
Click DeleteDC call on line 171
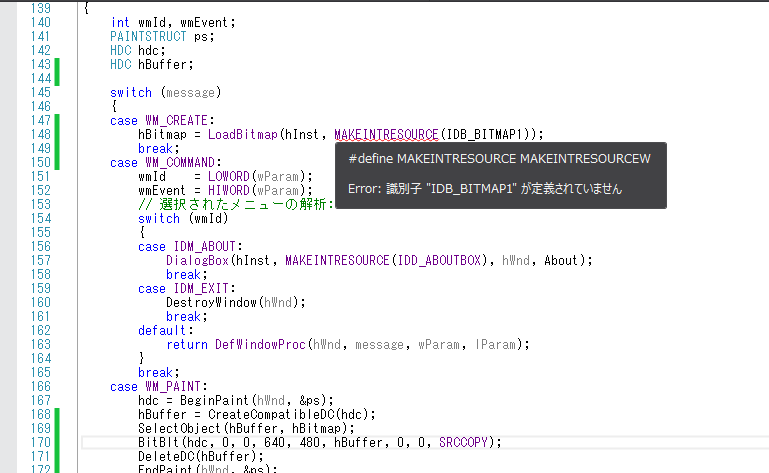pyautogui.click(x=166, y=456)
